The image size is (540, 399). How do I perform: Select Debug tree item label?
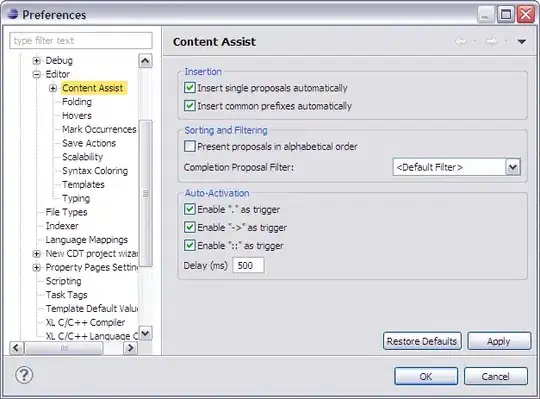pyautogui.click(x=59, y=61)
